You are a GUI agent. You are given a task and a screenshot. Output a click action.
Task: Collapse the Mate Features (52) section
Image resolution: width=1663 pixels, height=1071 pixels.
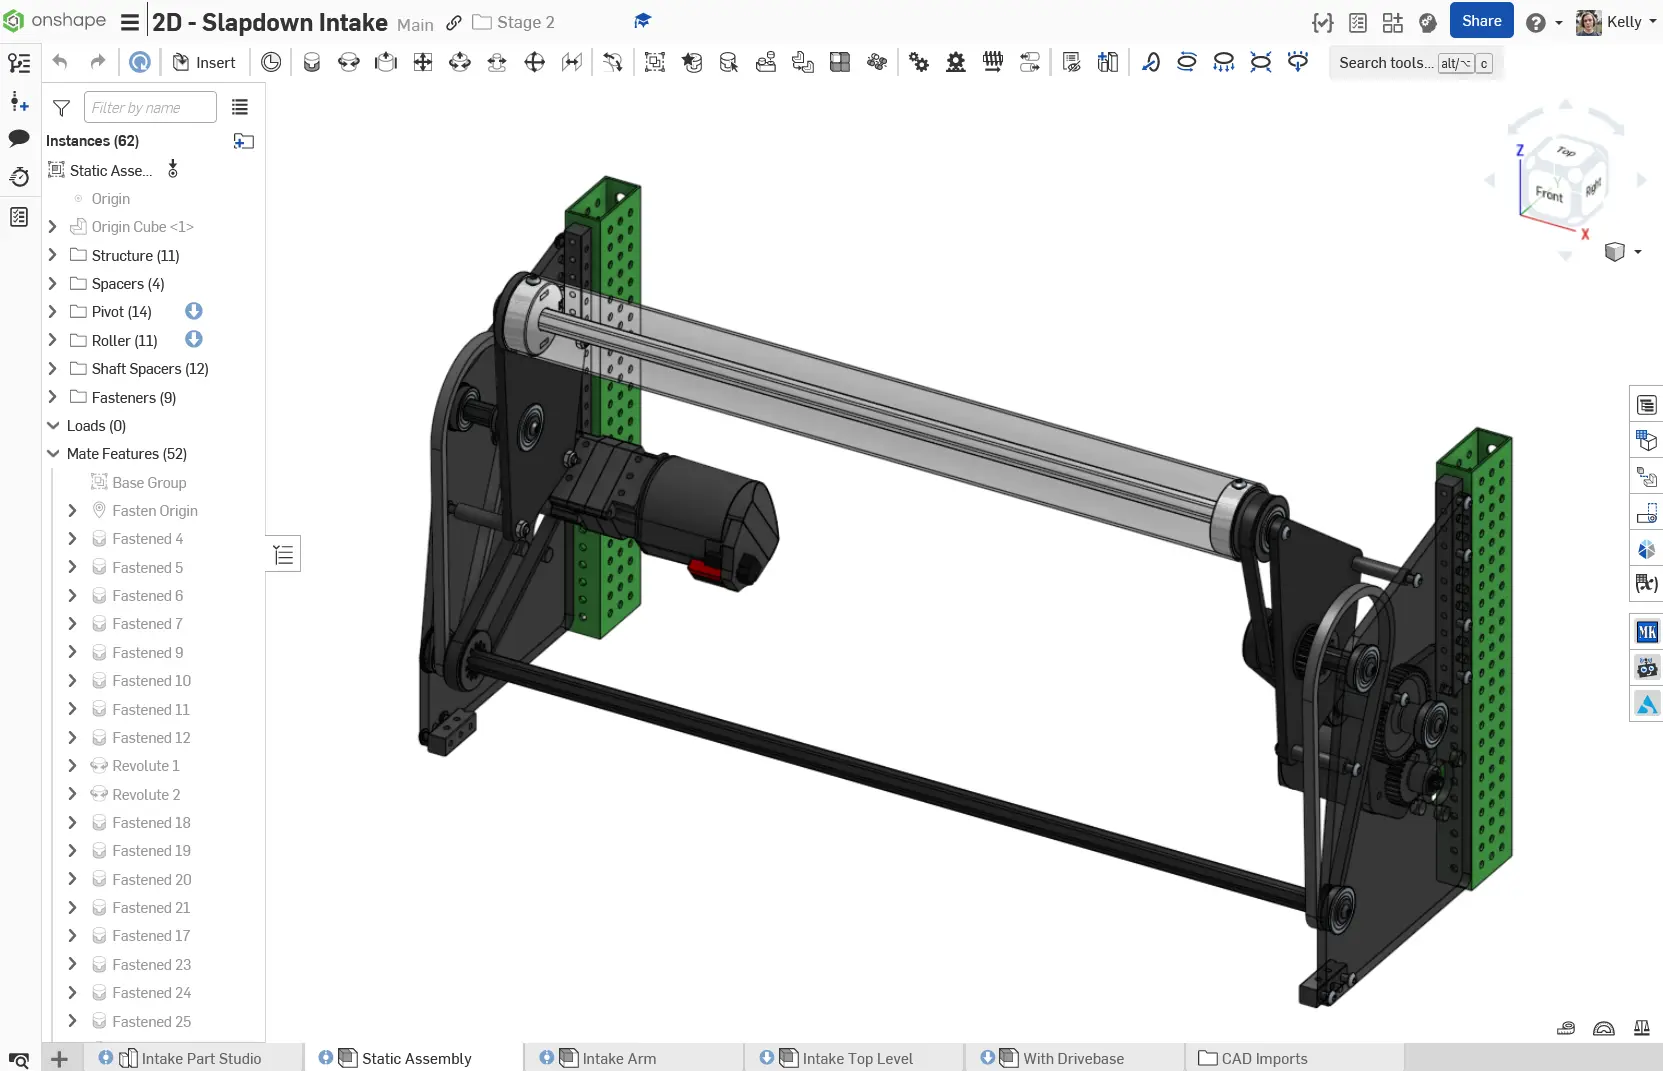point(53,454)
